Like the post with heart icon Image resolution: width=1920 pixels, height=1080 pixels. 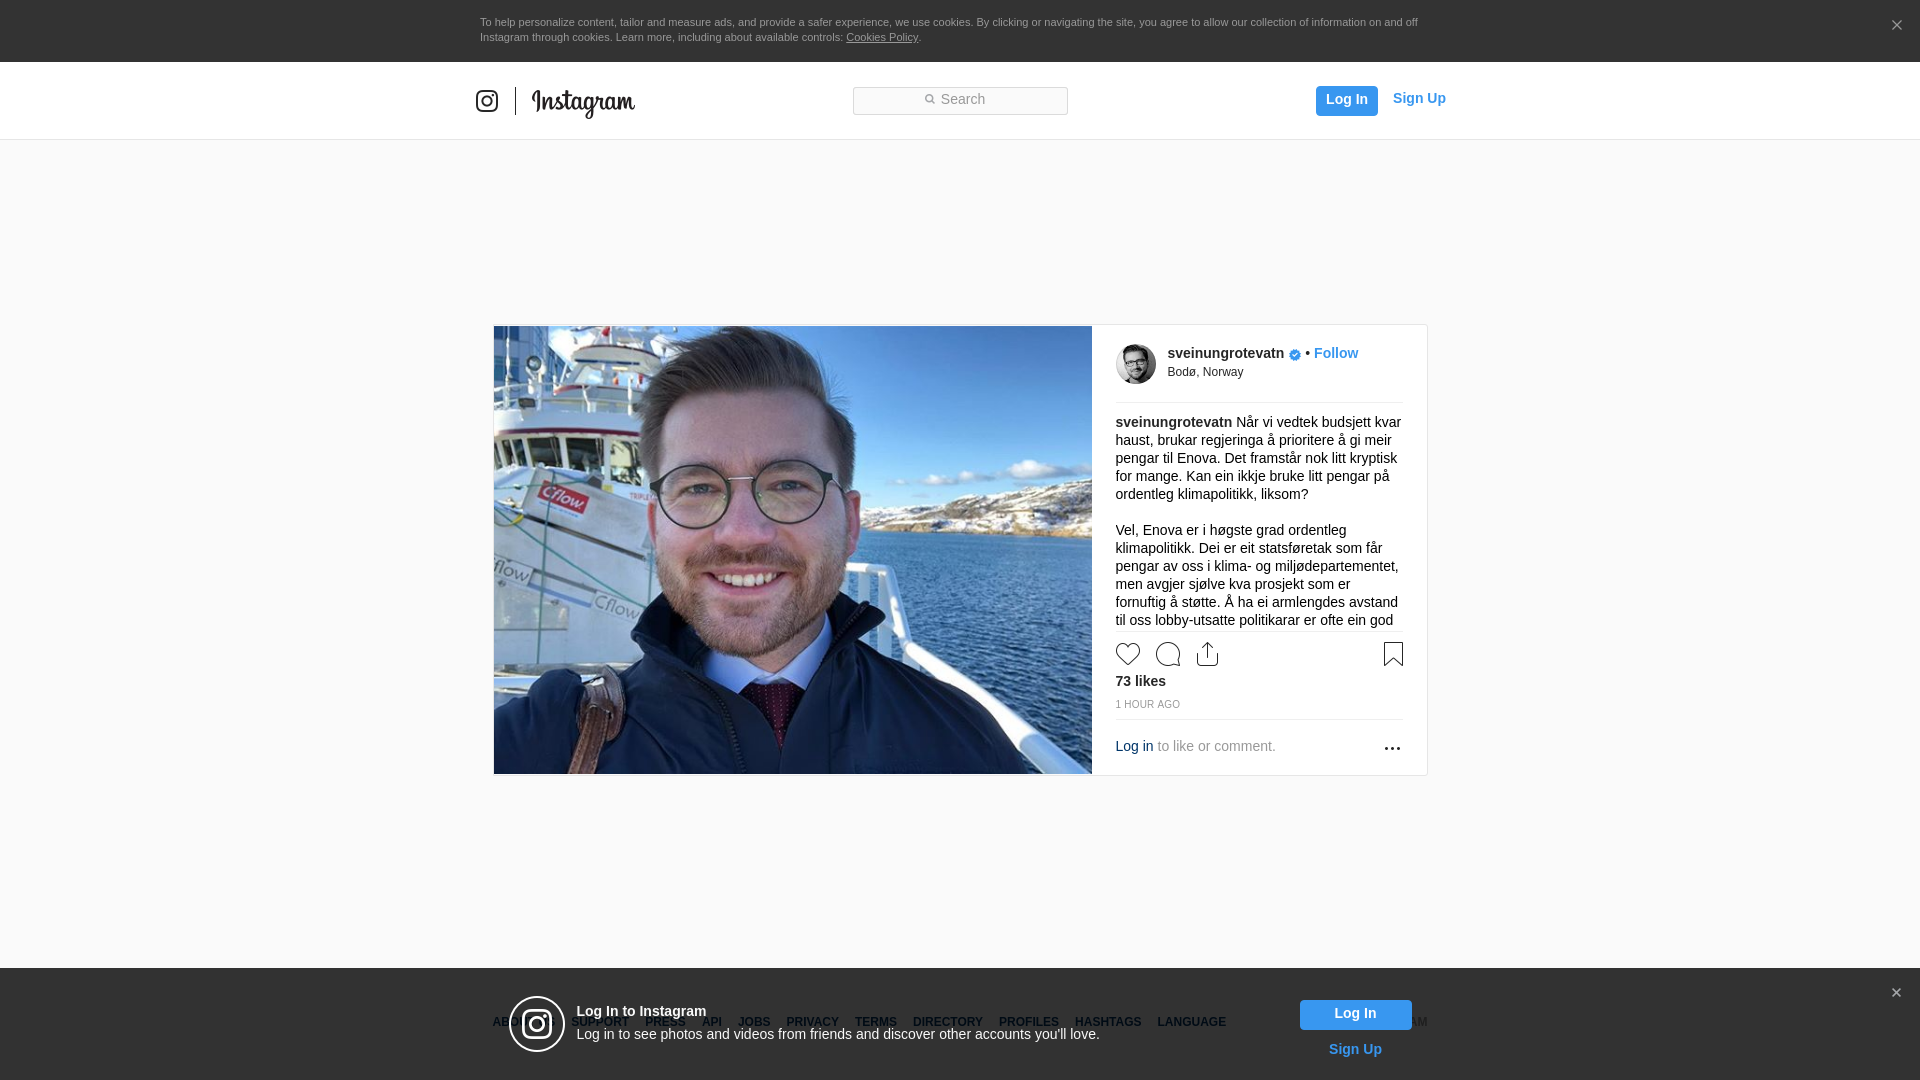pyautogui.click(x=1127, y=654)
